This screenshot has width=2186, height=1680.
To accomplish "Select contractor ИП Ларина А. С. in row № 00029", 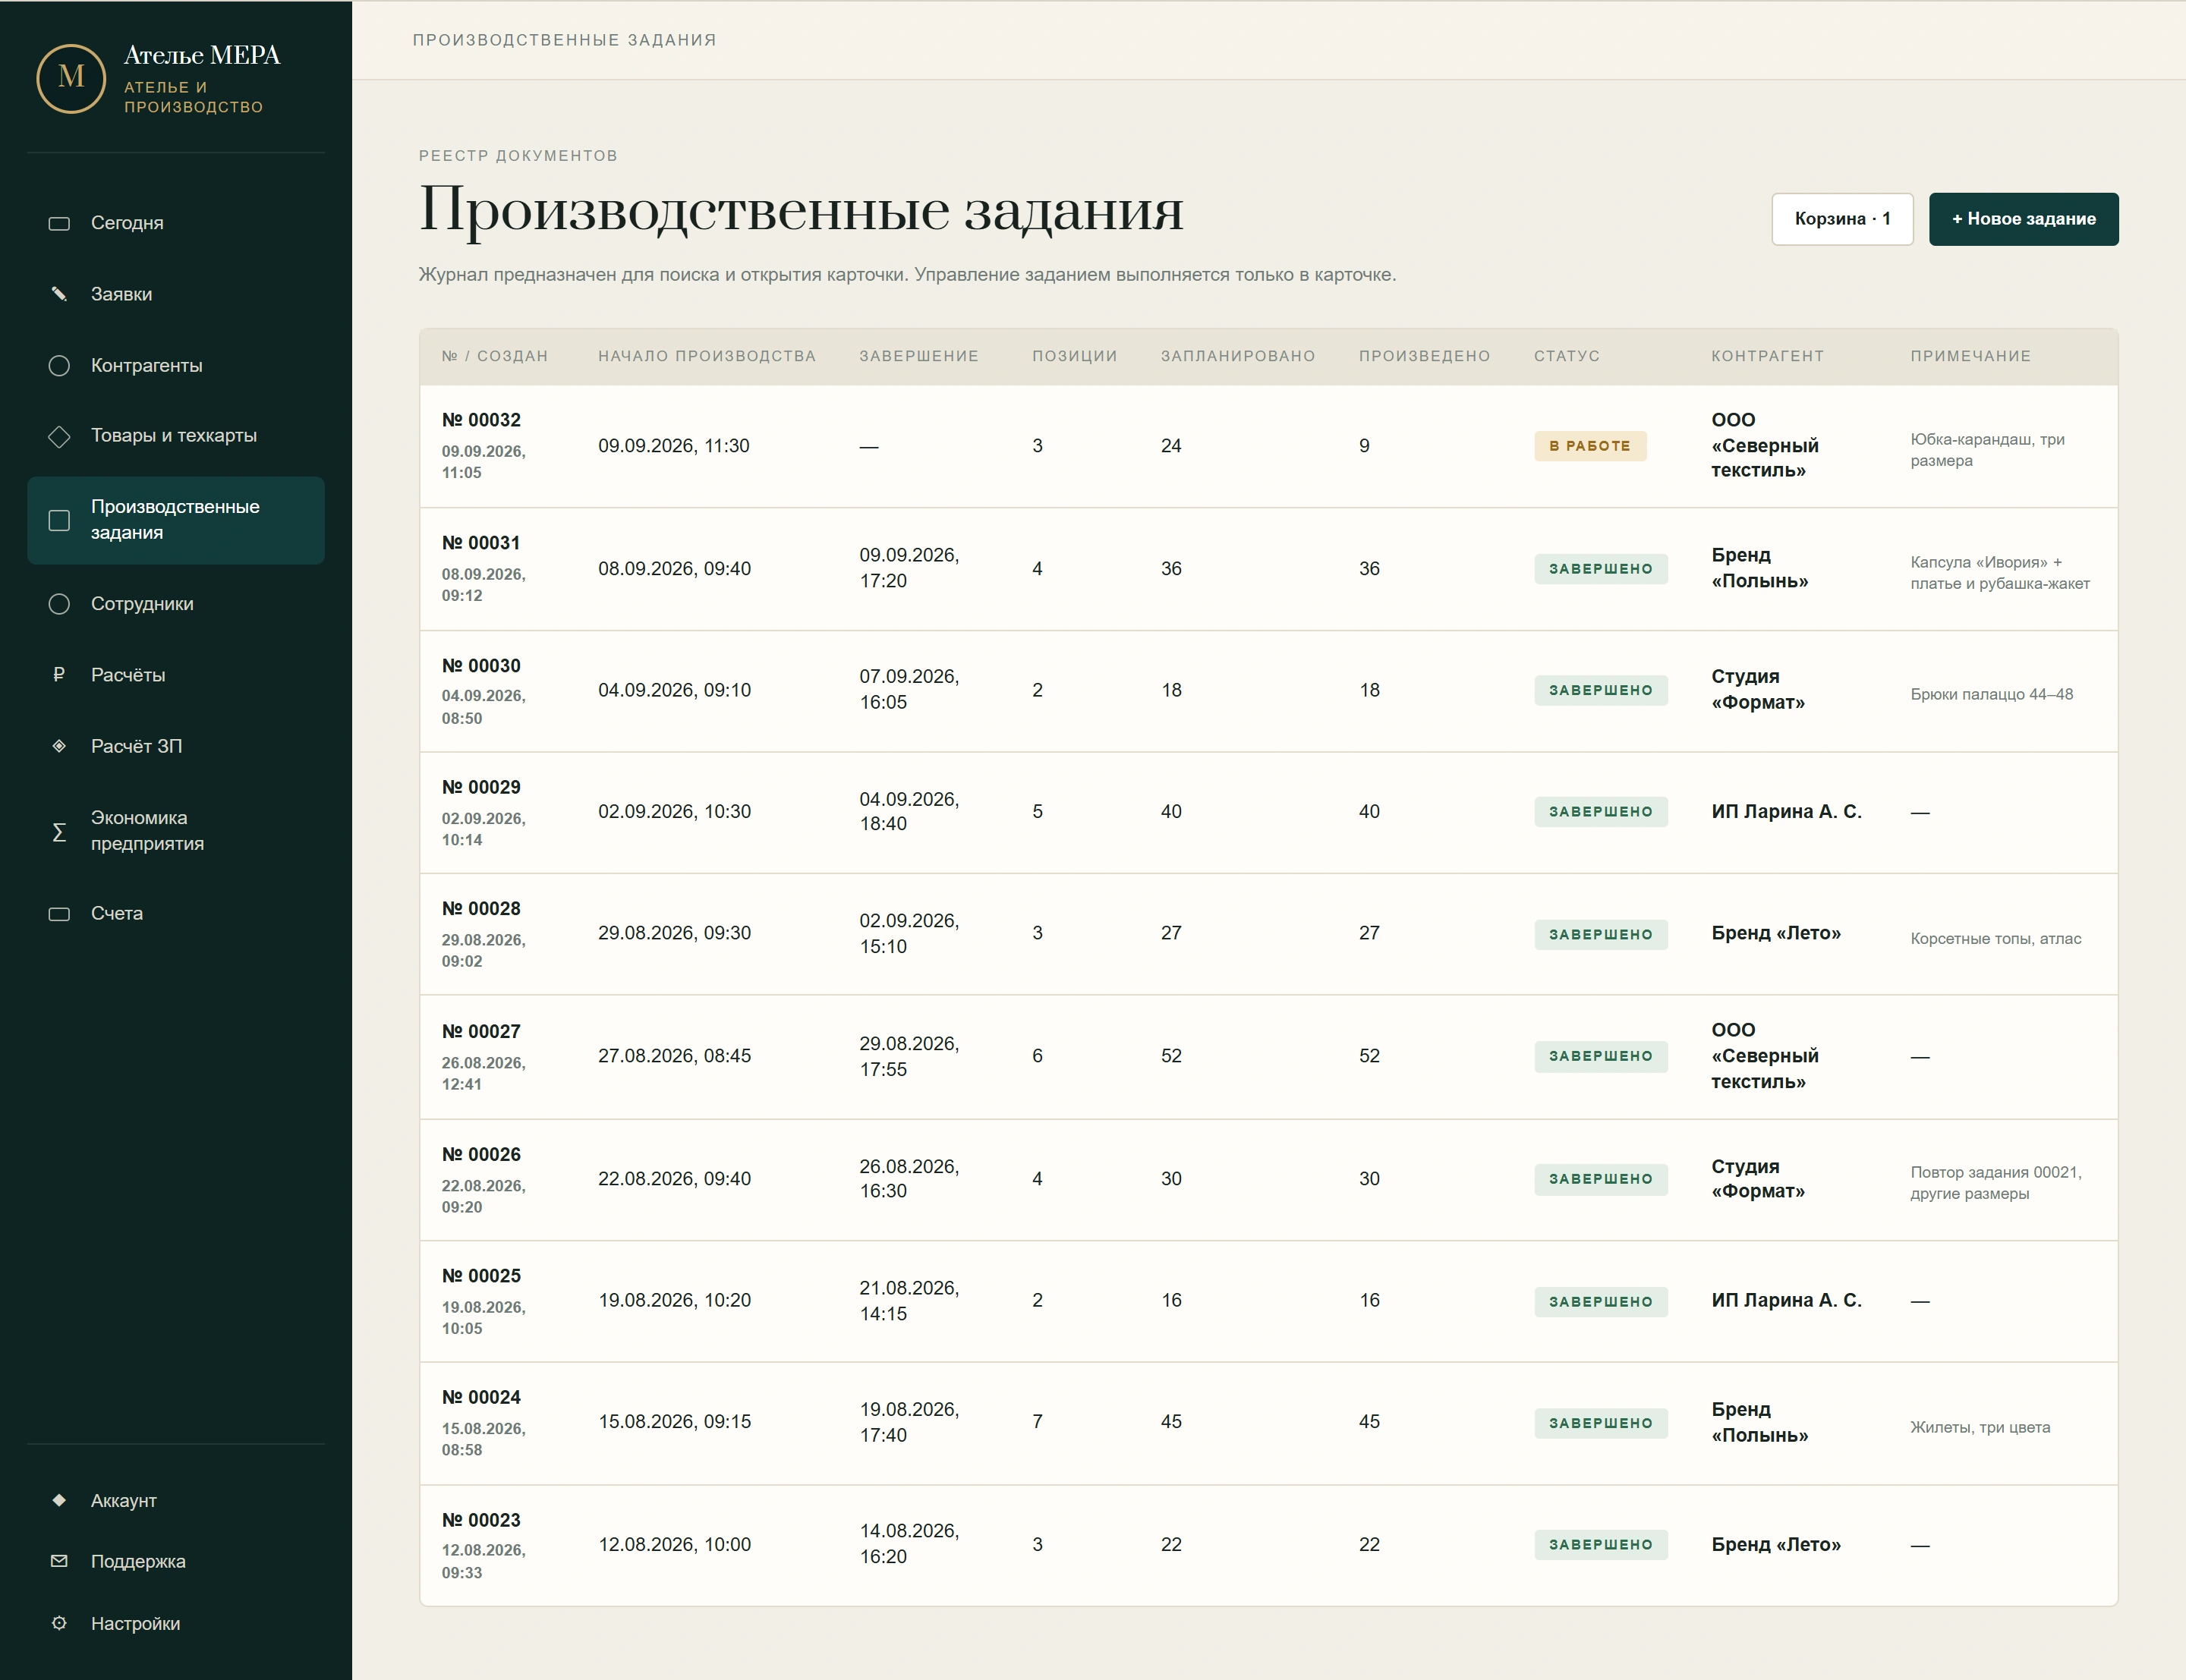I will [x=1786, y=811].
